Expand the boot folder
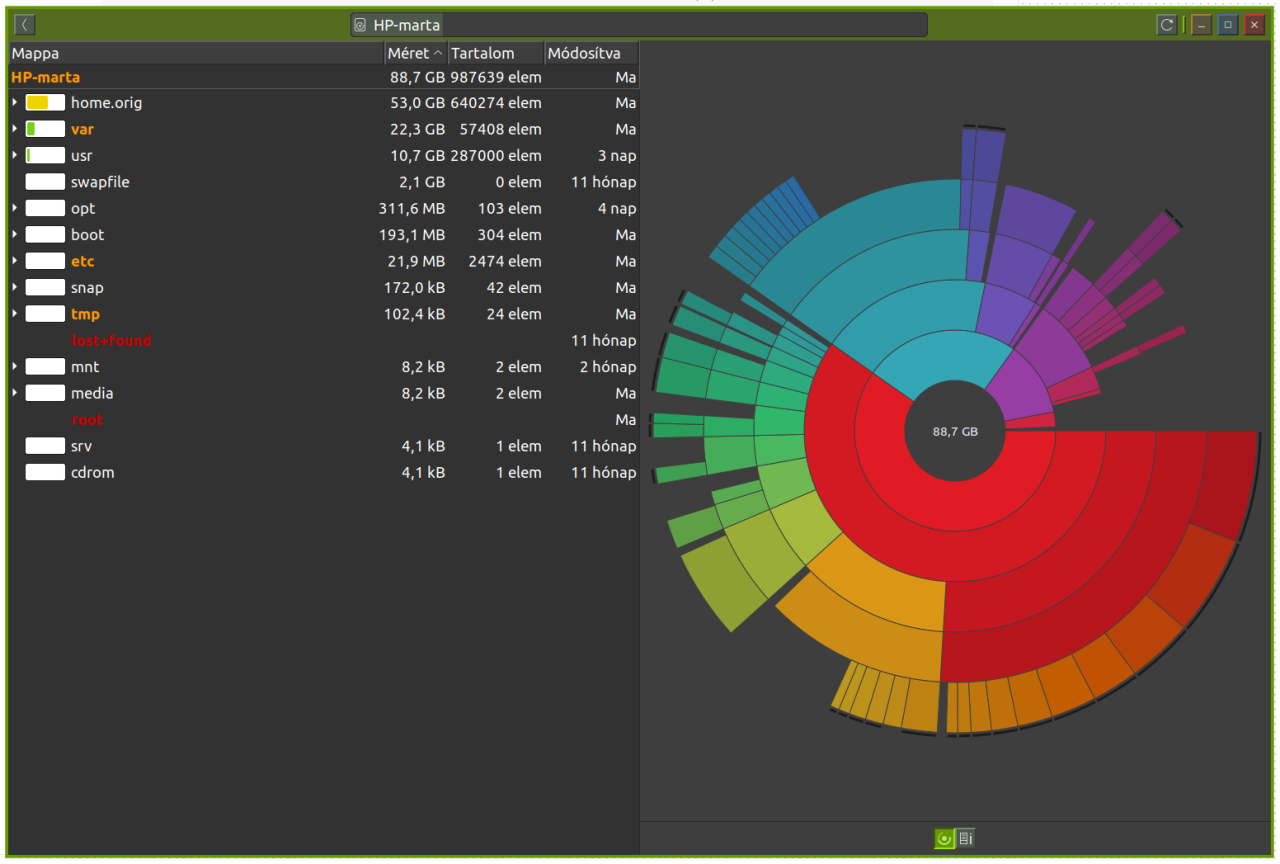This screenshot has width=1280, height=864. (x=15, y=235)
